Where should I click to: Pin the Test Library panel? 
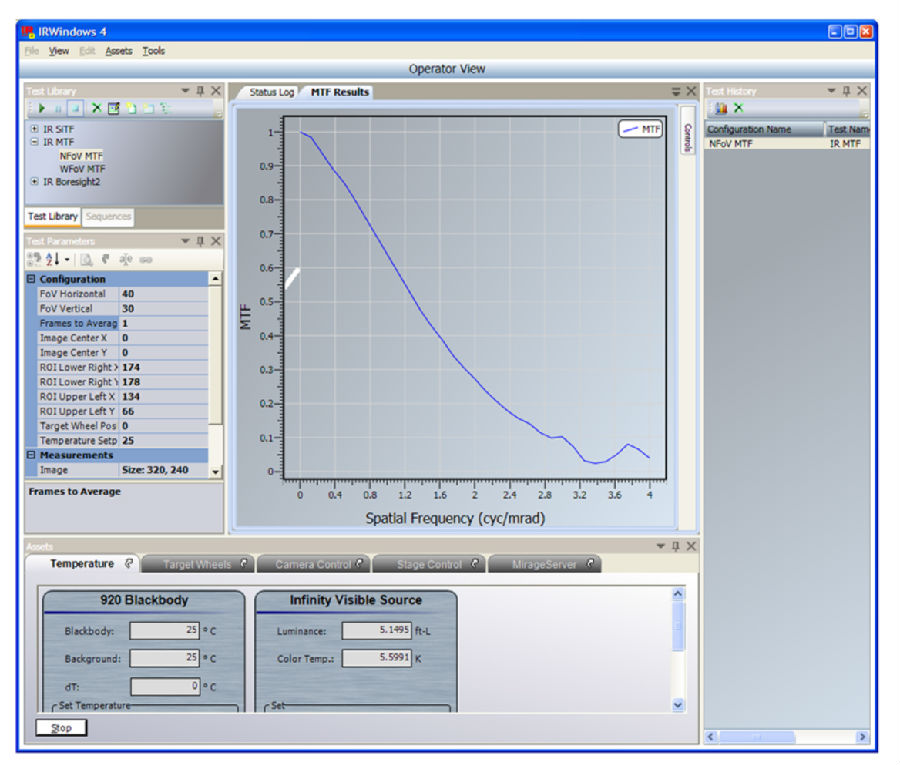(x=200, y=91)
